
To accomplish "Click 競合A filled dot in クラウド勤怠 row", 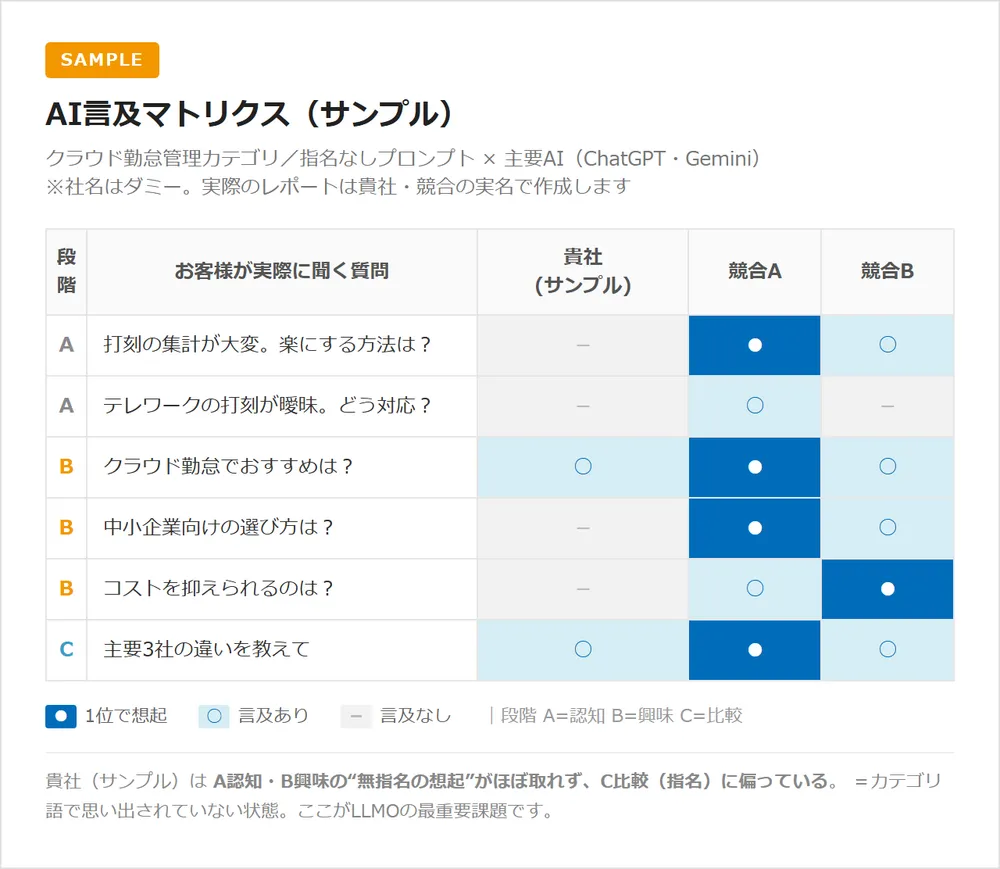I will pos(754,467).
